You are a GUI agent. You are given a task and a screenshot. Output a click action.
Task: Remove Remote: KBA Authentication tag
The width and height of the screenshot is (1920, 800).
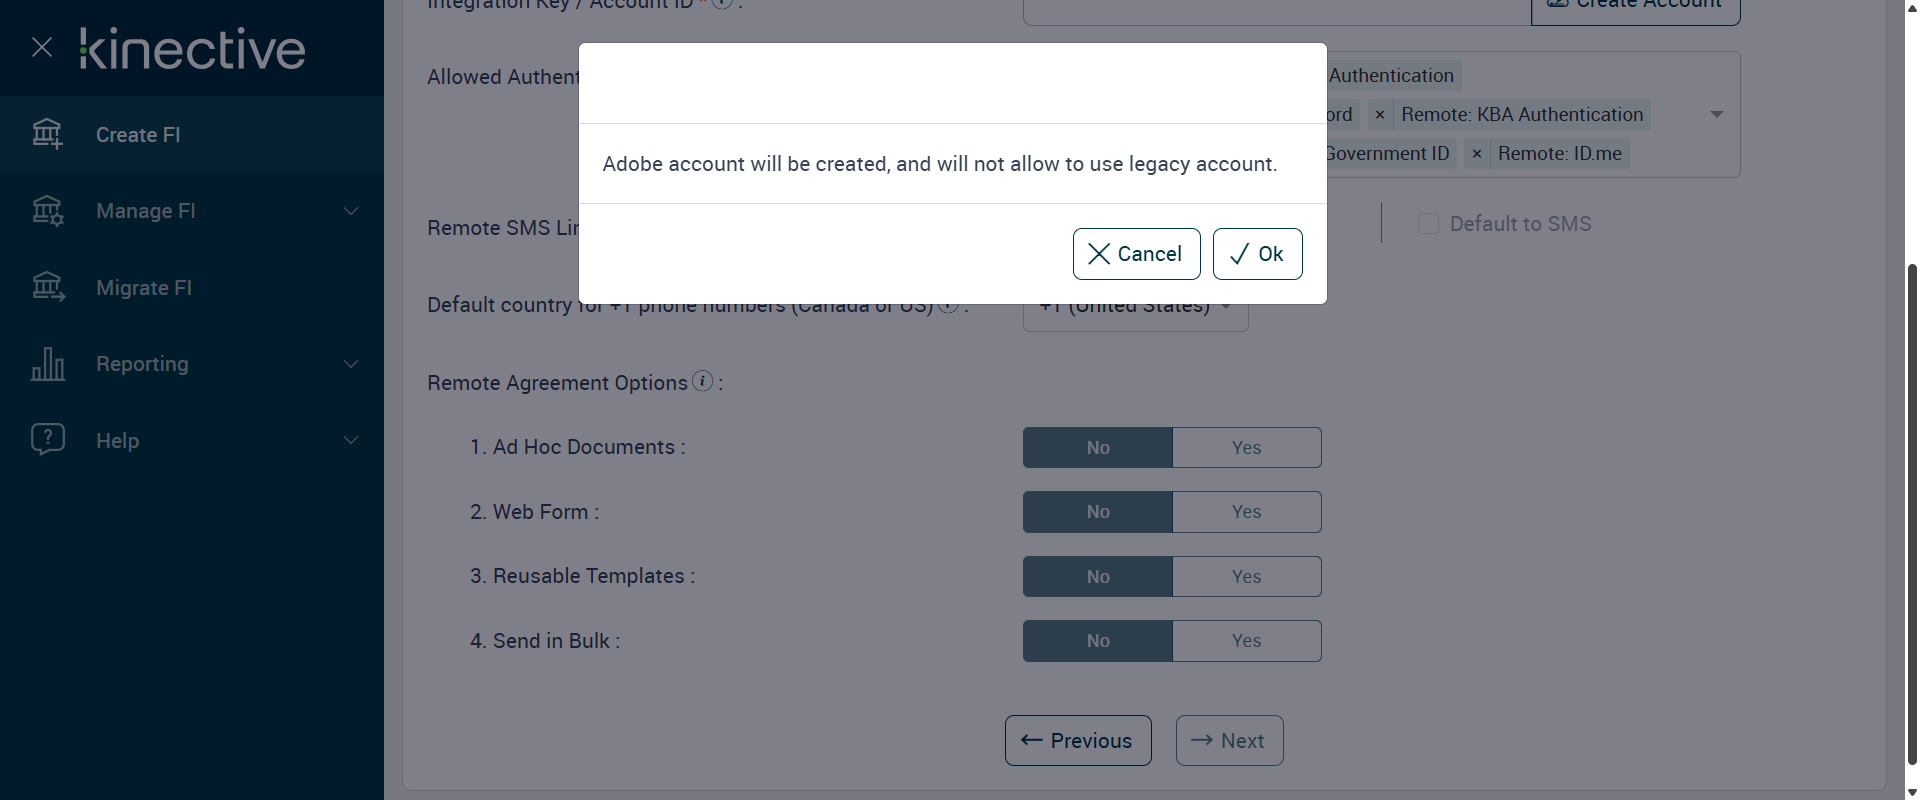[x=1380, y=115]
